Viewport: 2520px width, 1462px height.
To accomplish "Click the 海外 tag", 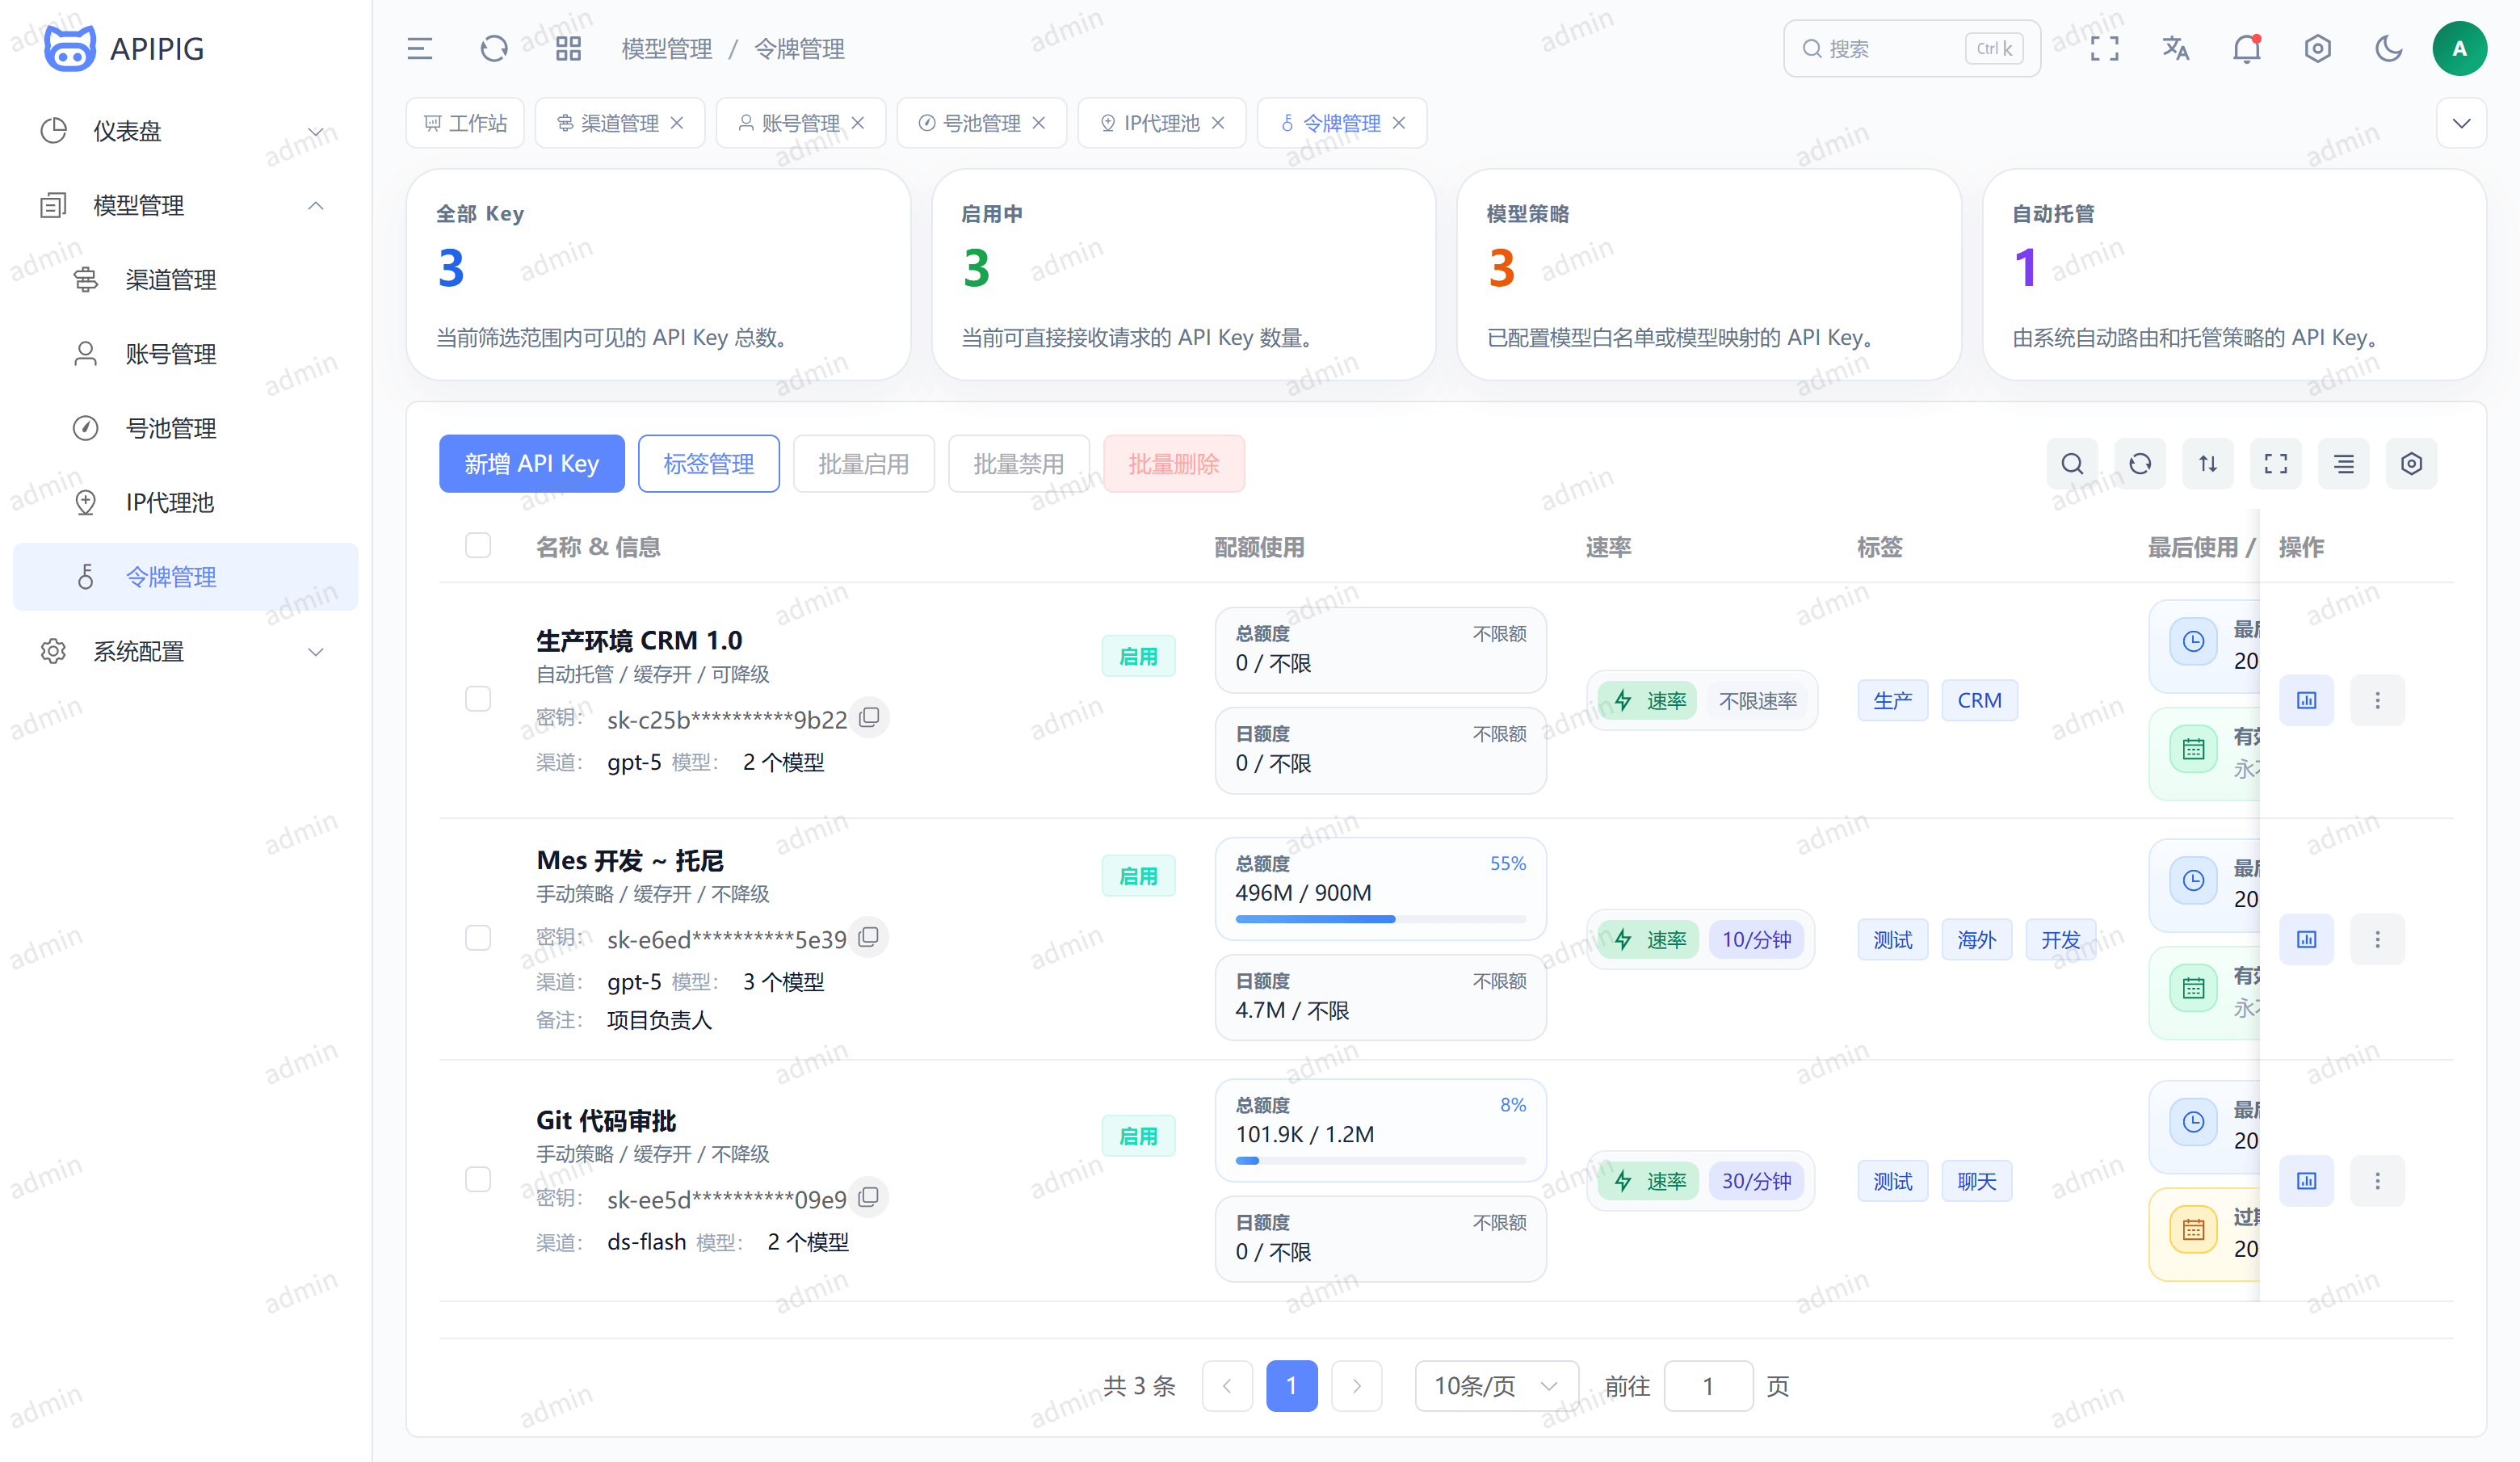I will click(x=1977, y=940).
